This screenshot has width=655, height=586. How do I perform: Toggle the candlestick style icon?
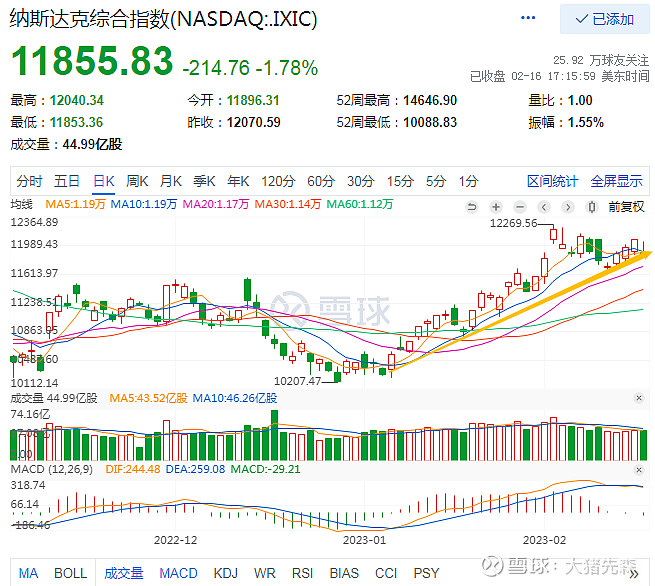coord(592,207)
